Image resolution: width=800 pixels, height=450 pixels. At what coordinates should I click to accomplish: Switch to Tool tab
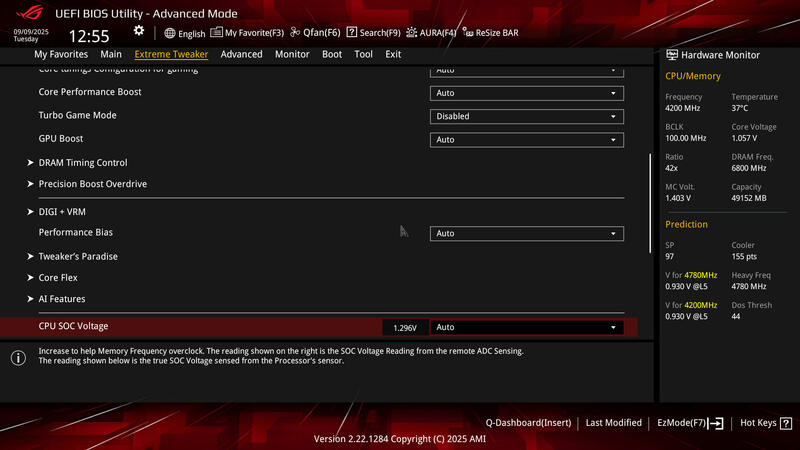(363, 54)
